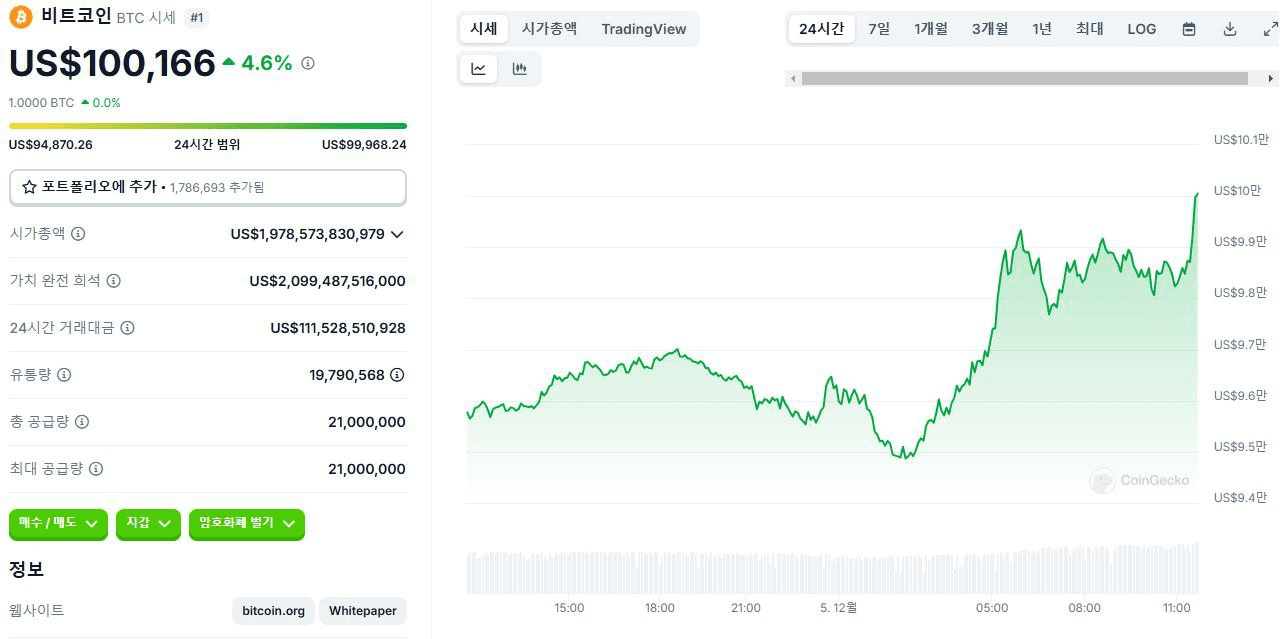Click the download chart data icon
This screenshot has height=639, width=1284.
tap(1230, 29)
